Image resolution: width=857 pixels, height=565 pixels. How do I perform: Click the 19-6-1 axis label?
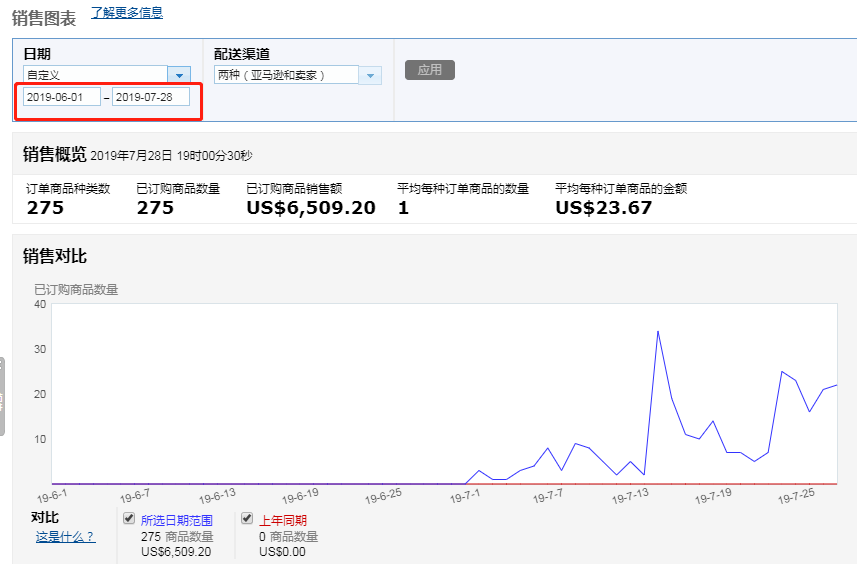(52, 496)
